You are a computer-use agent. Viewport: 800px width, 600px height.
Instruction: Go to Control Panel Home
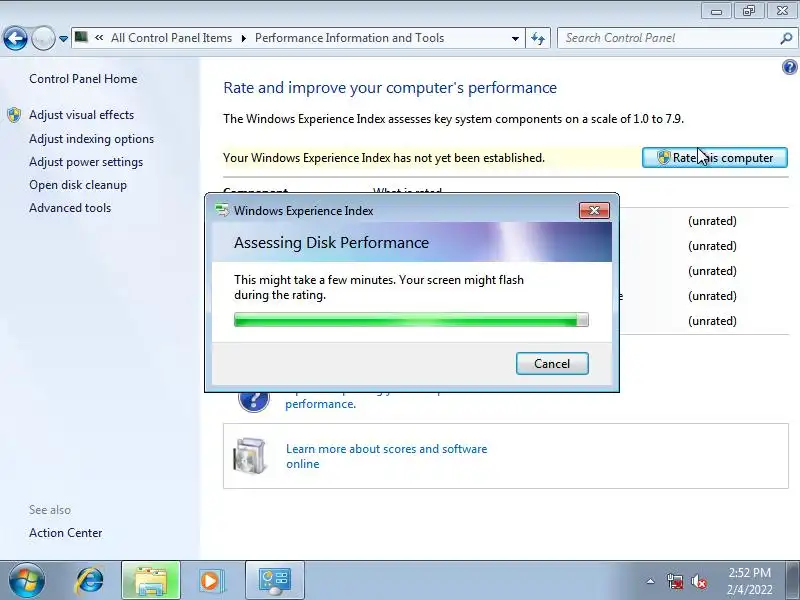click(x=83, y=79)
